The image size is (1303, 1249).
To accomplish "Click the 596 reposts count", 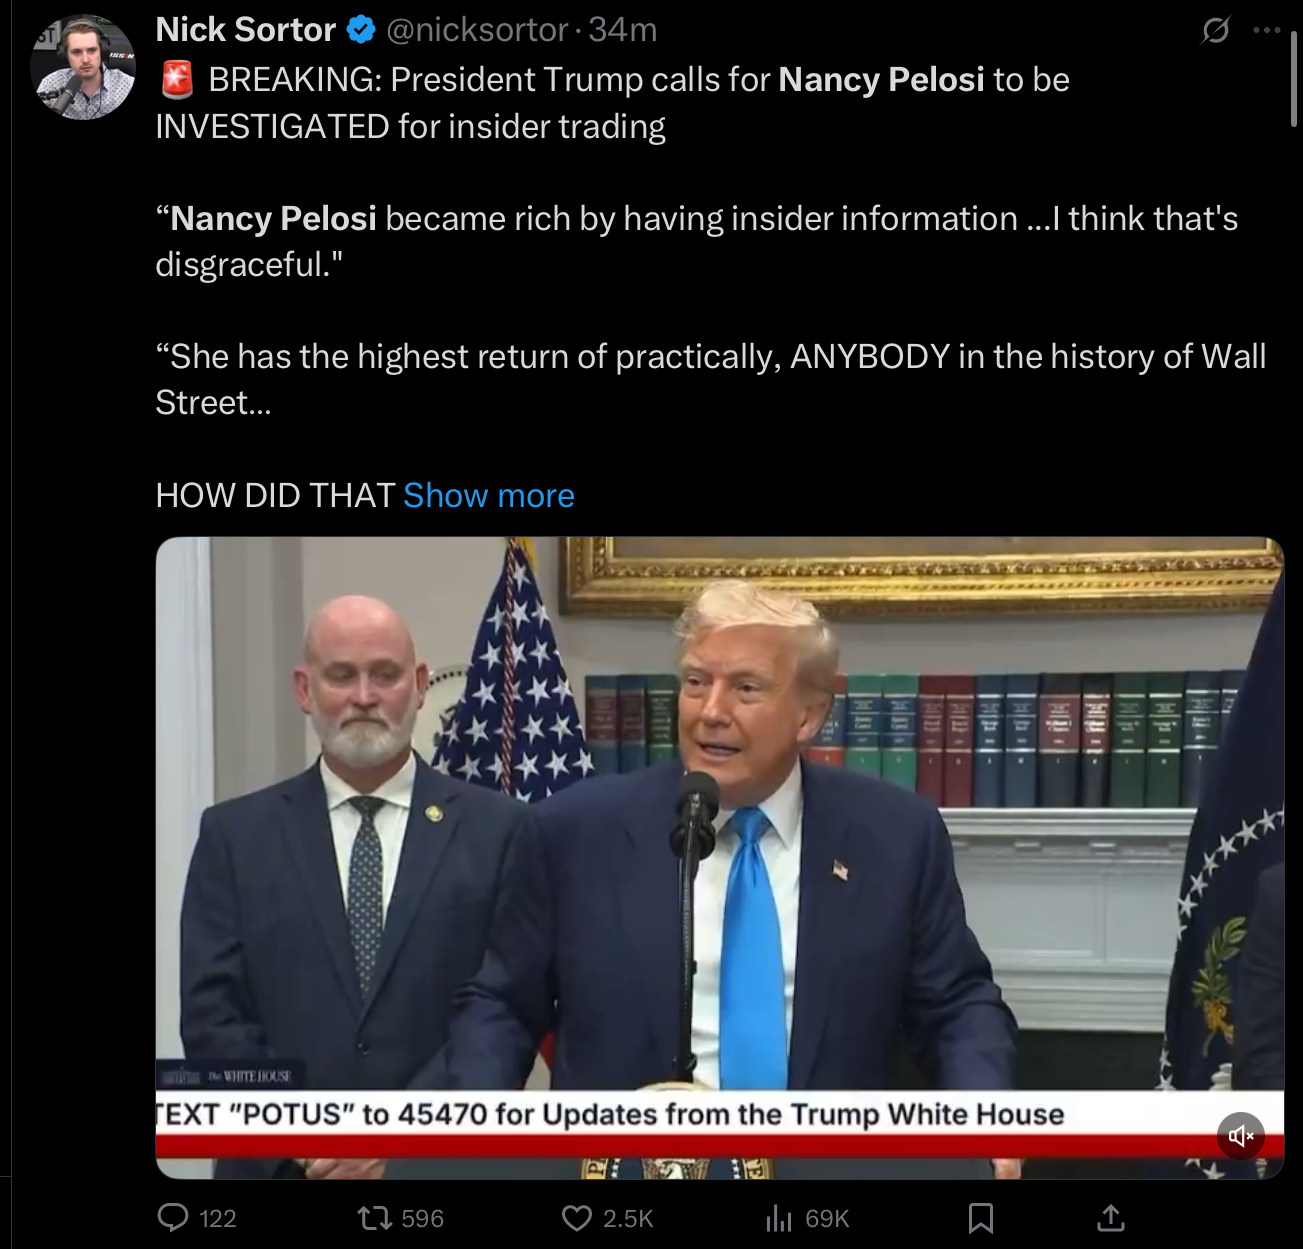I will [x=422, y=1218].
